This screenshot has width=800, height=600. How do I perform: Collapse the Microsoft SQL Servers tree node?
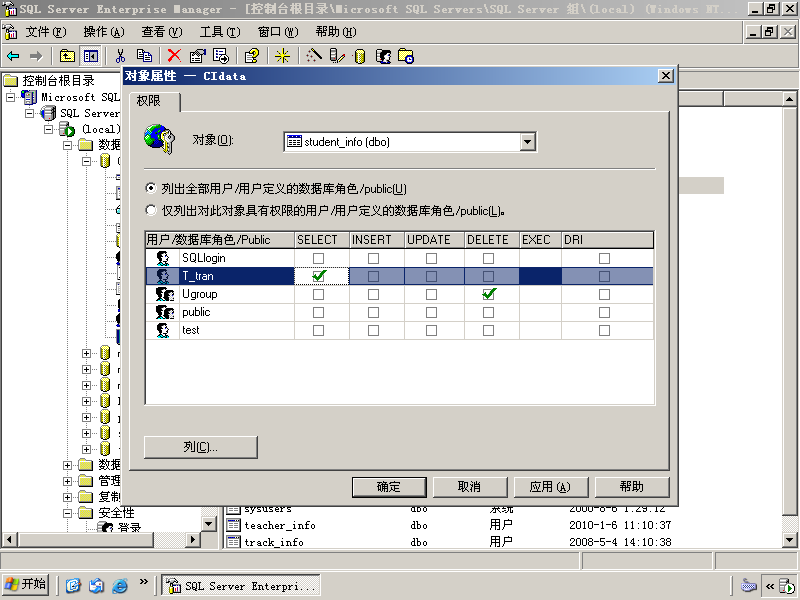point(11,97)
